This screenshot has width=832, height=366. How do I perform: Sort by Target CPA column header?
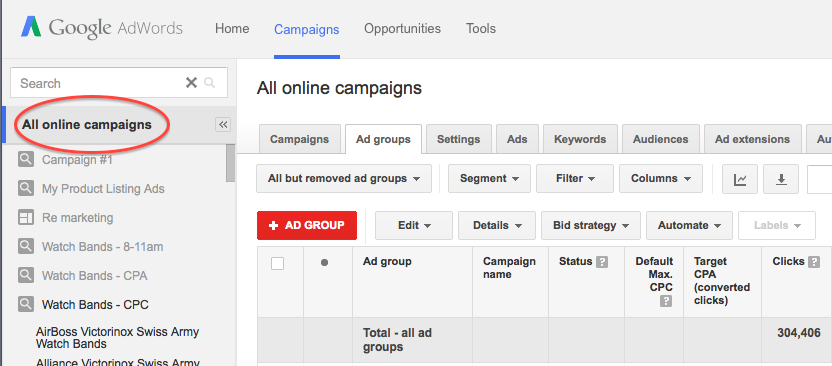point(722,281)
